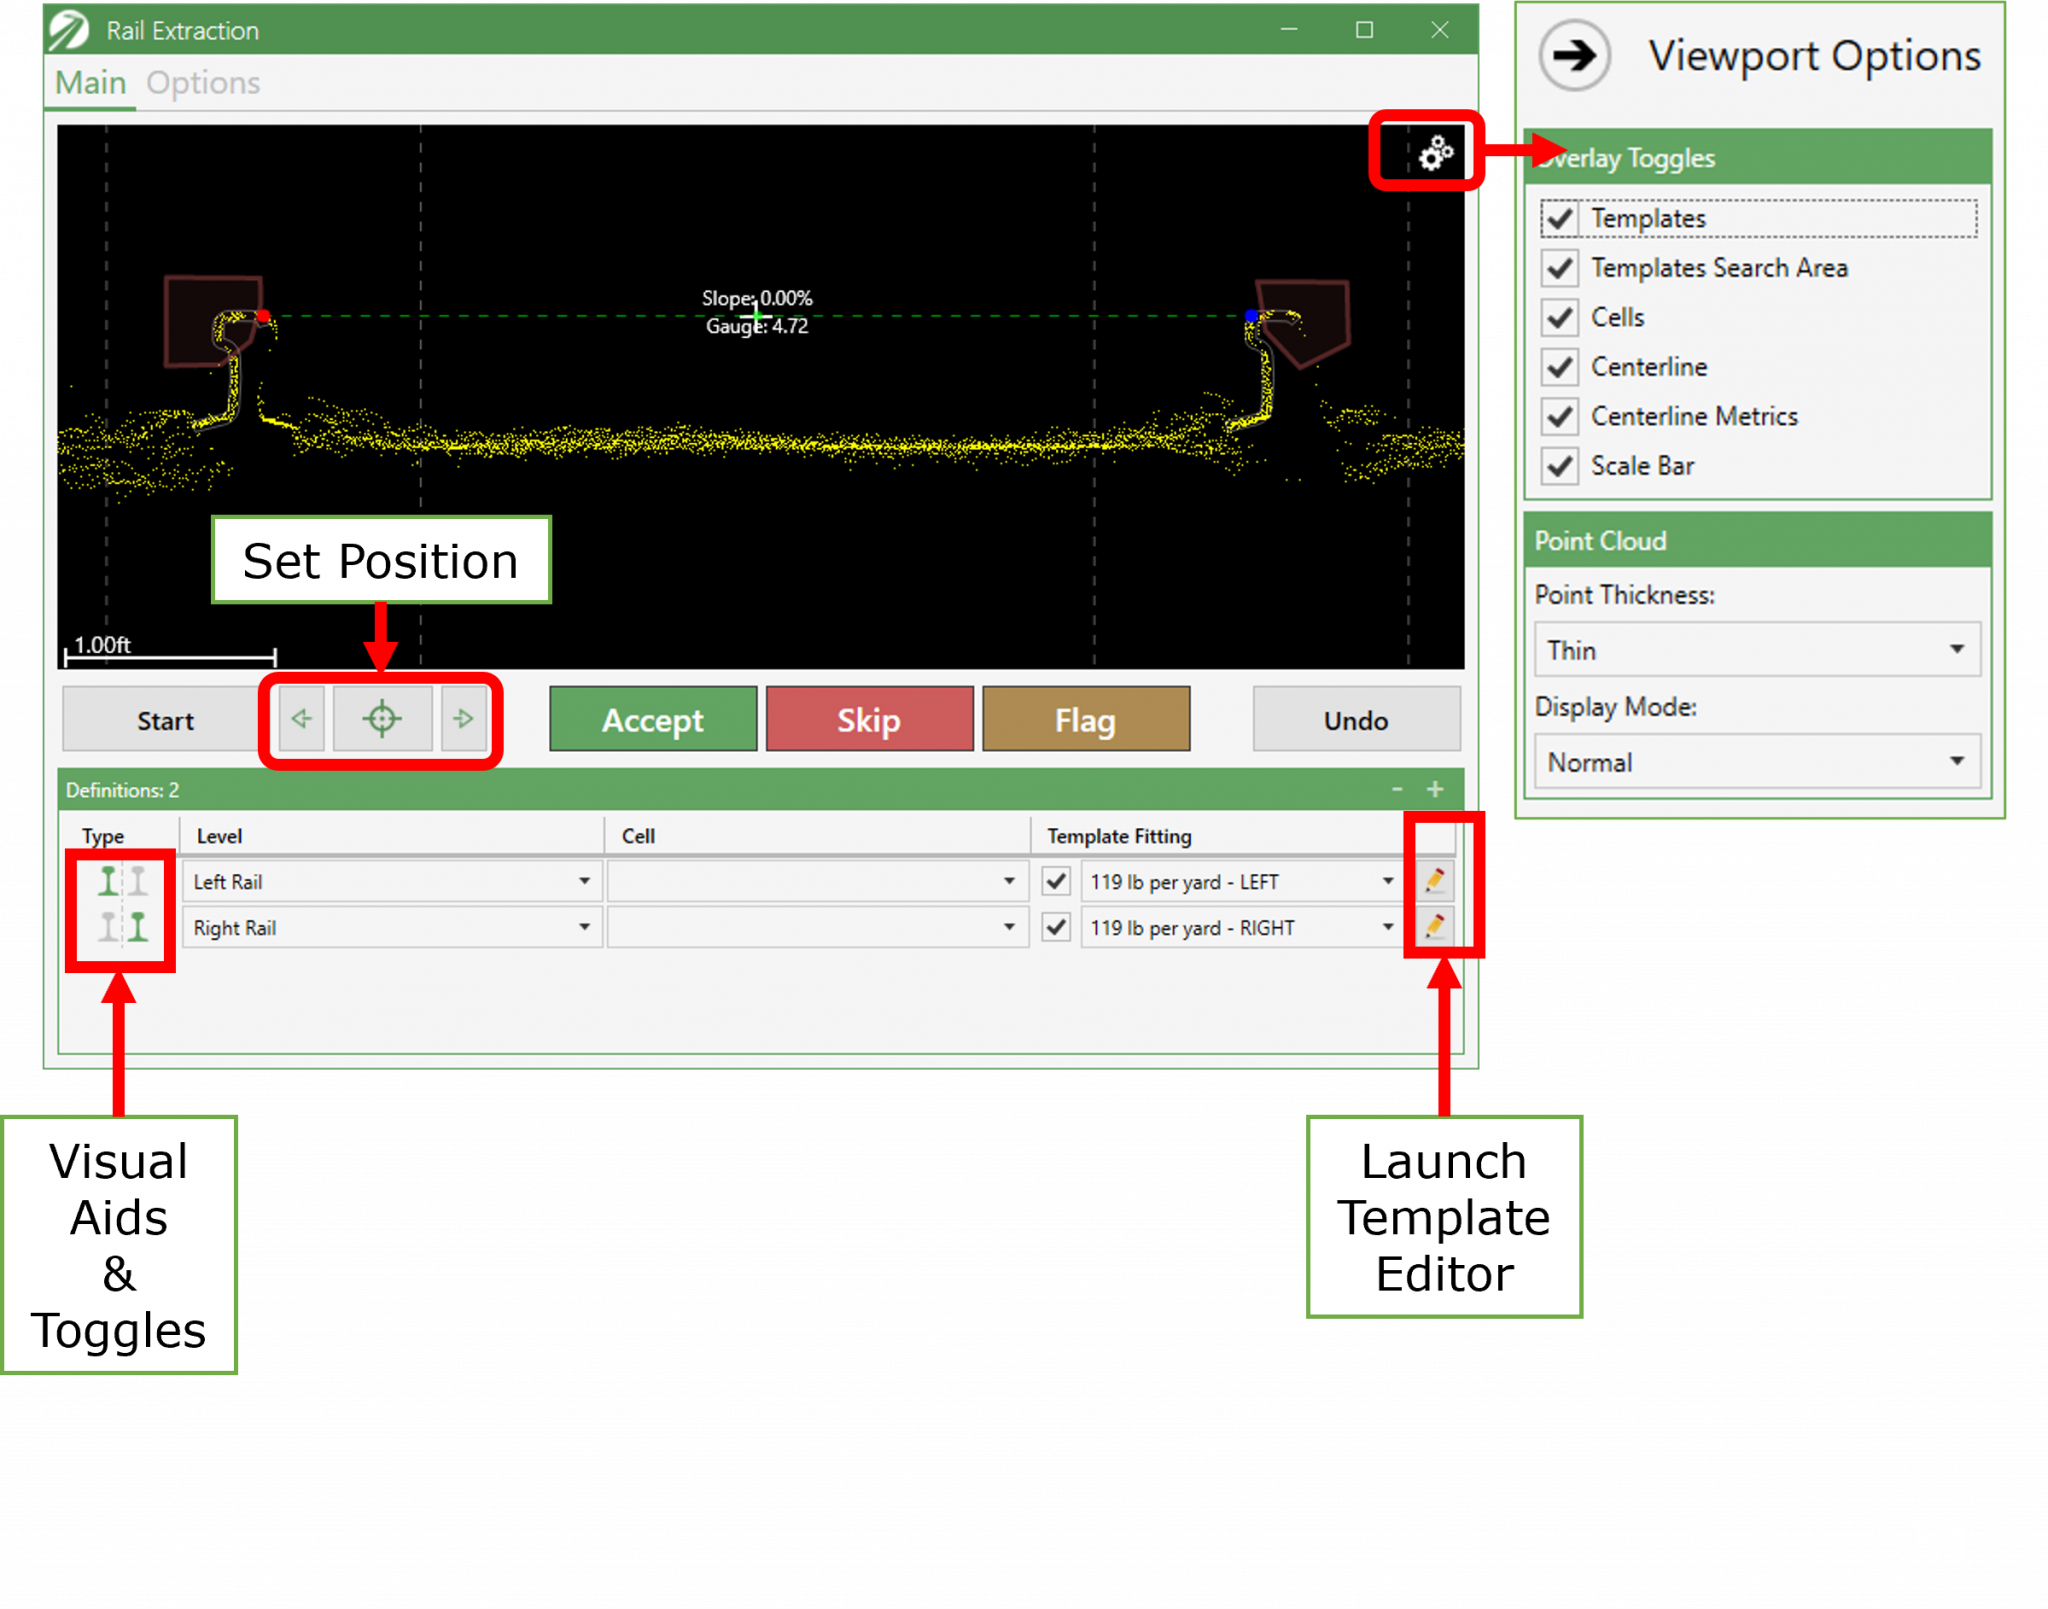Click the next position arrow icon
Image resolution: width=2048 pixels, height=1609 pixels.
463,718
